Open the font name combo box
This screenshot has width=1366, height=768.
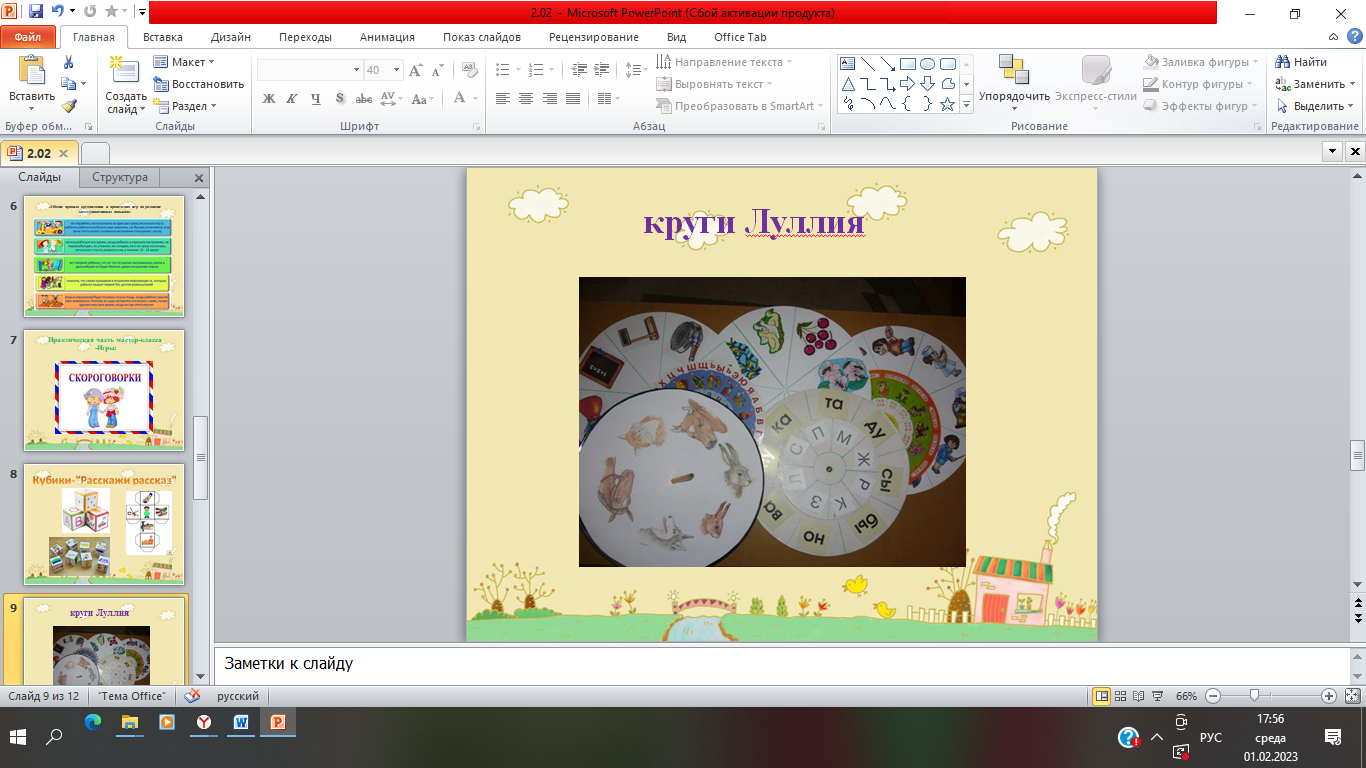click(x=310, y=70)
